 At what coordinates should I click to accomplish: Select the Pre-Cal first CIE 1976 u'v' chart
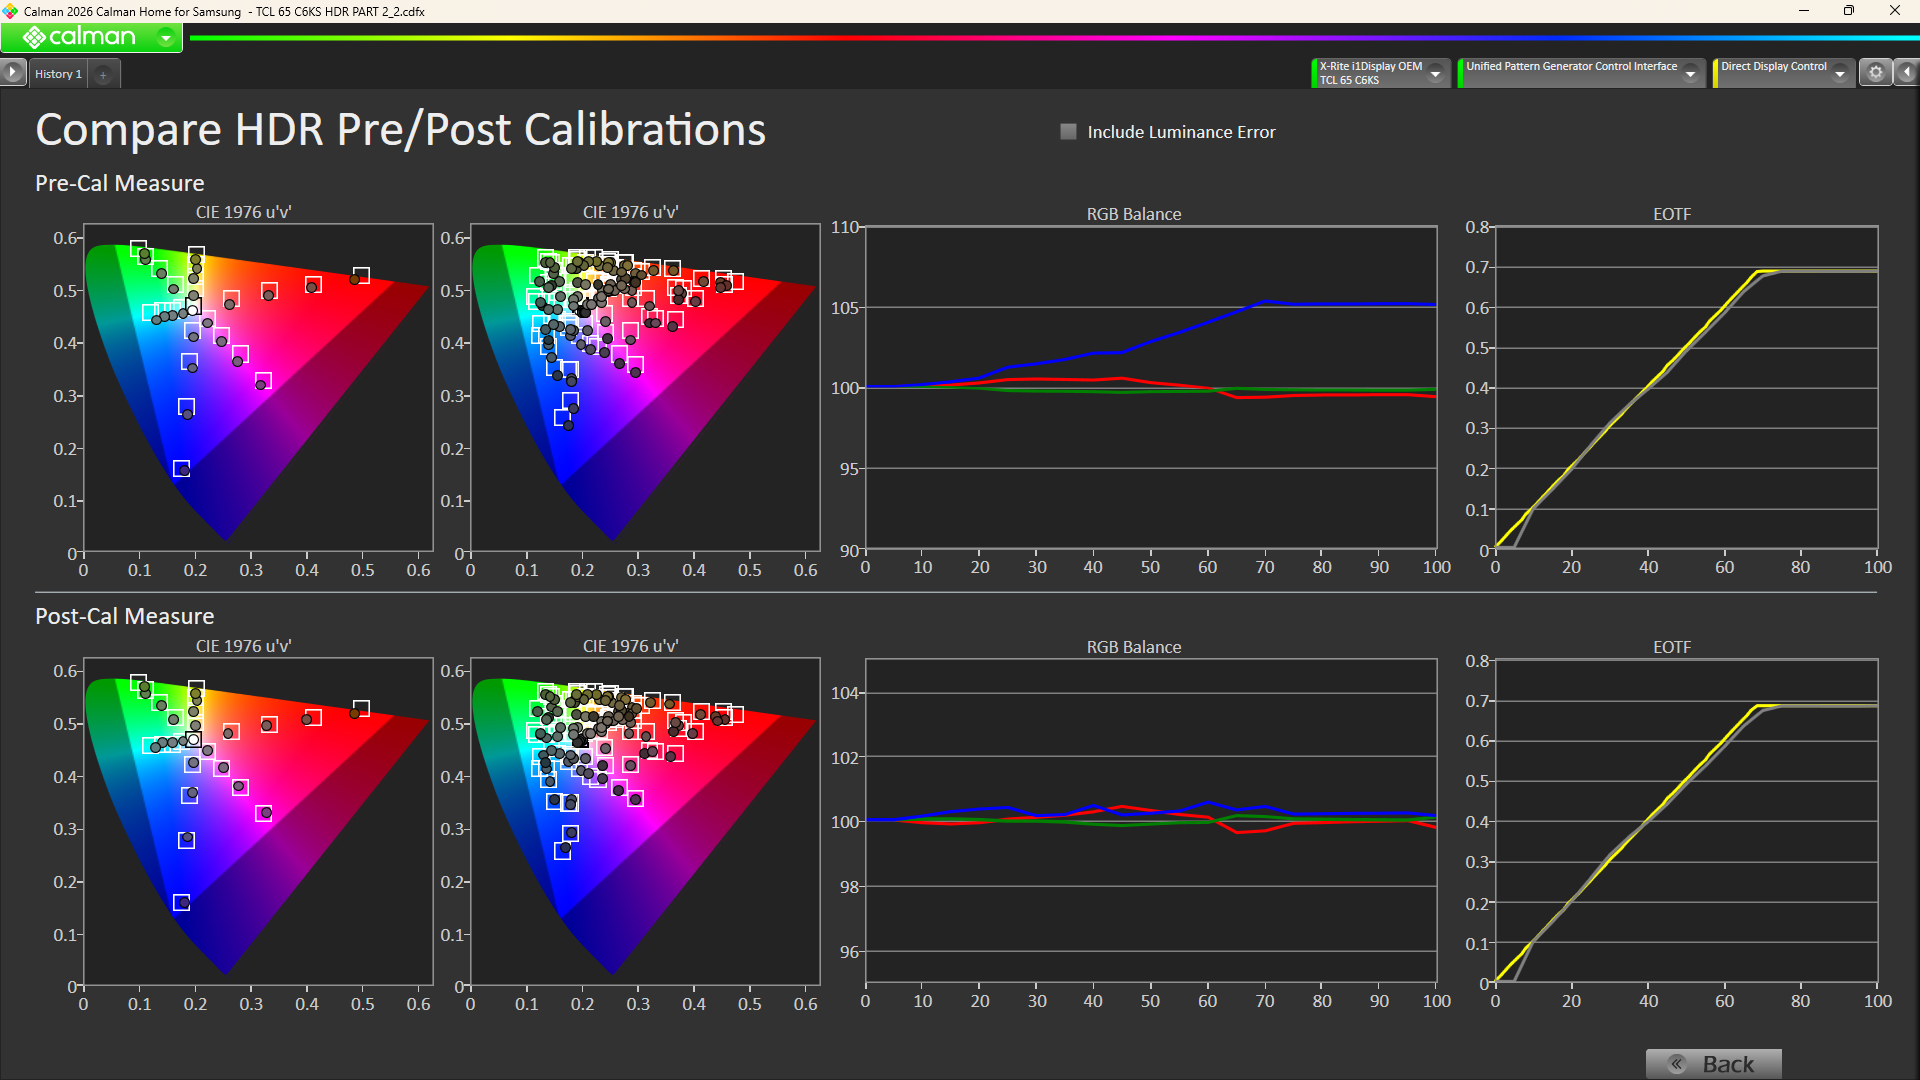pyautogui.click(x=258, y=388)
